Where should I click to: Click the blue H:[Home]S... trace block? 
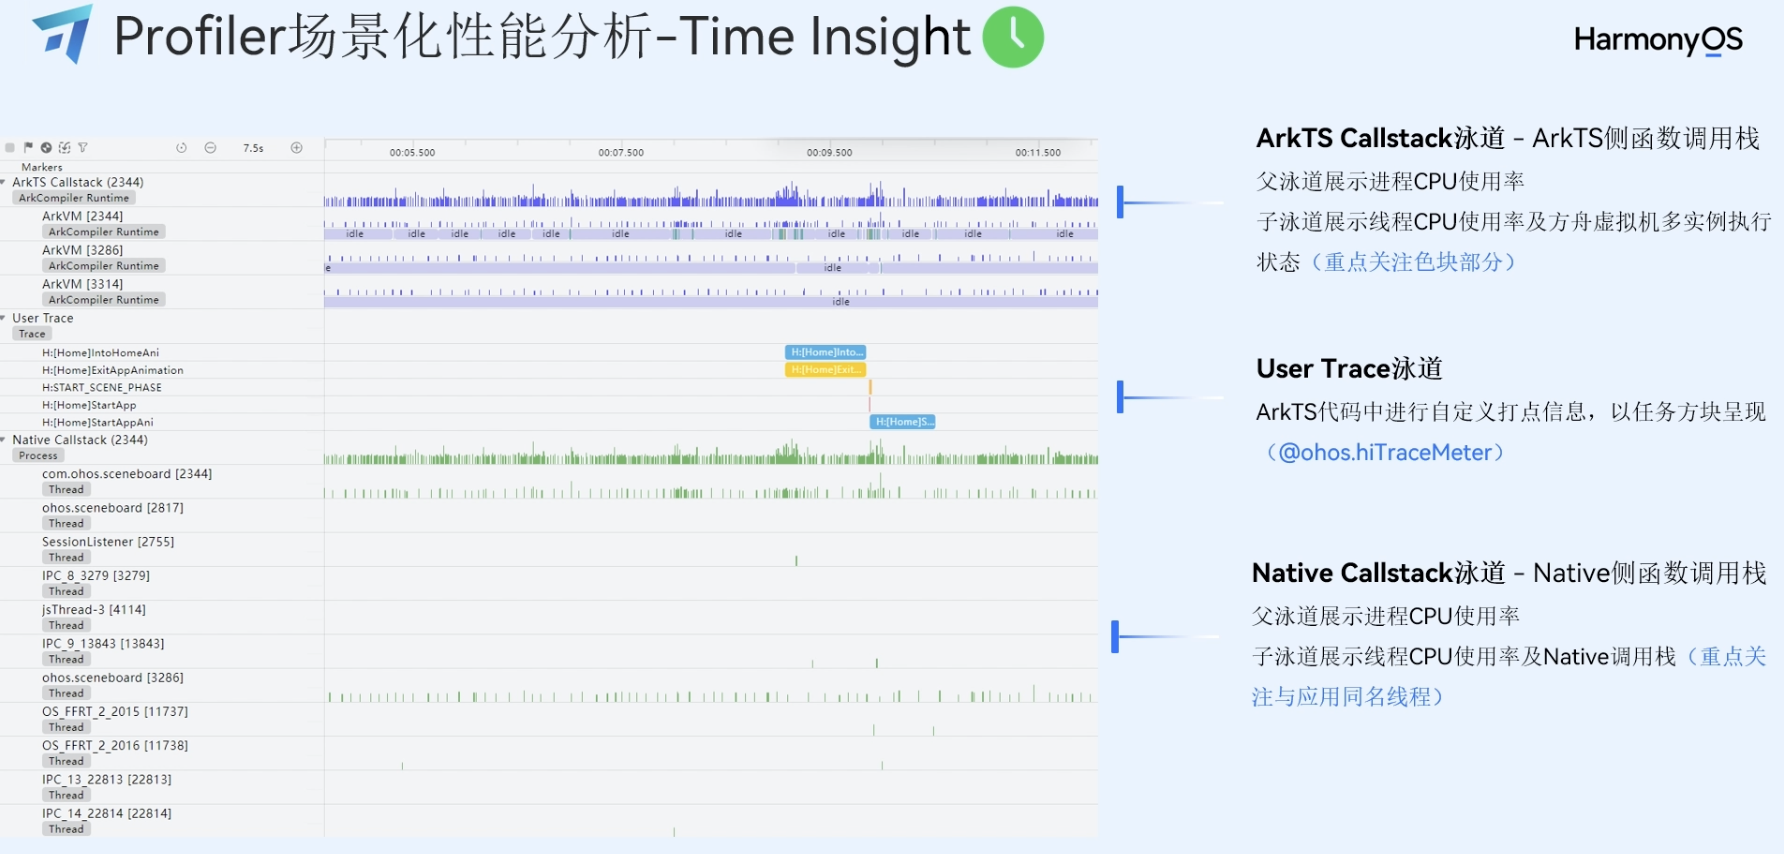click(x=903, y=422)
